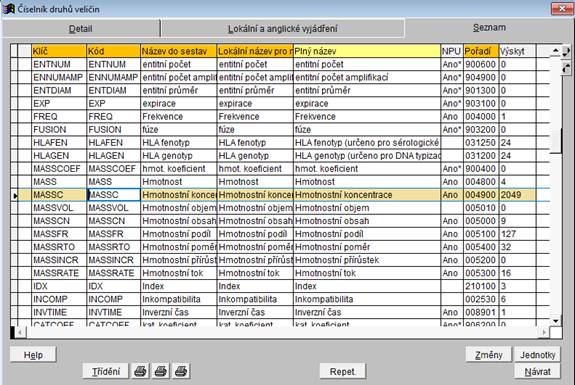Click the application icon in title bar
The height and width of the screenshot is (385, 575).
coord(8,8)
